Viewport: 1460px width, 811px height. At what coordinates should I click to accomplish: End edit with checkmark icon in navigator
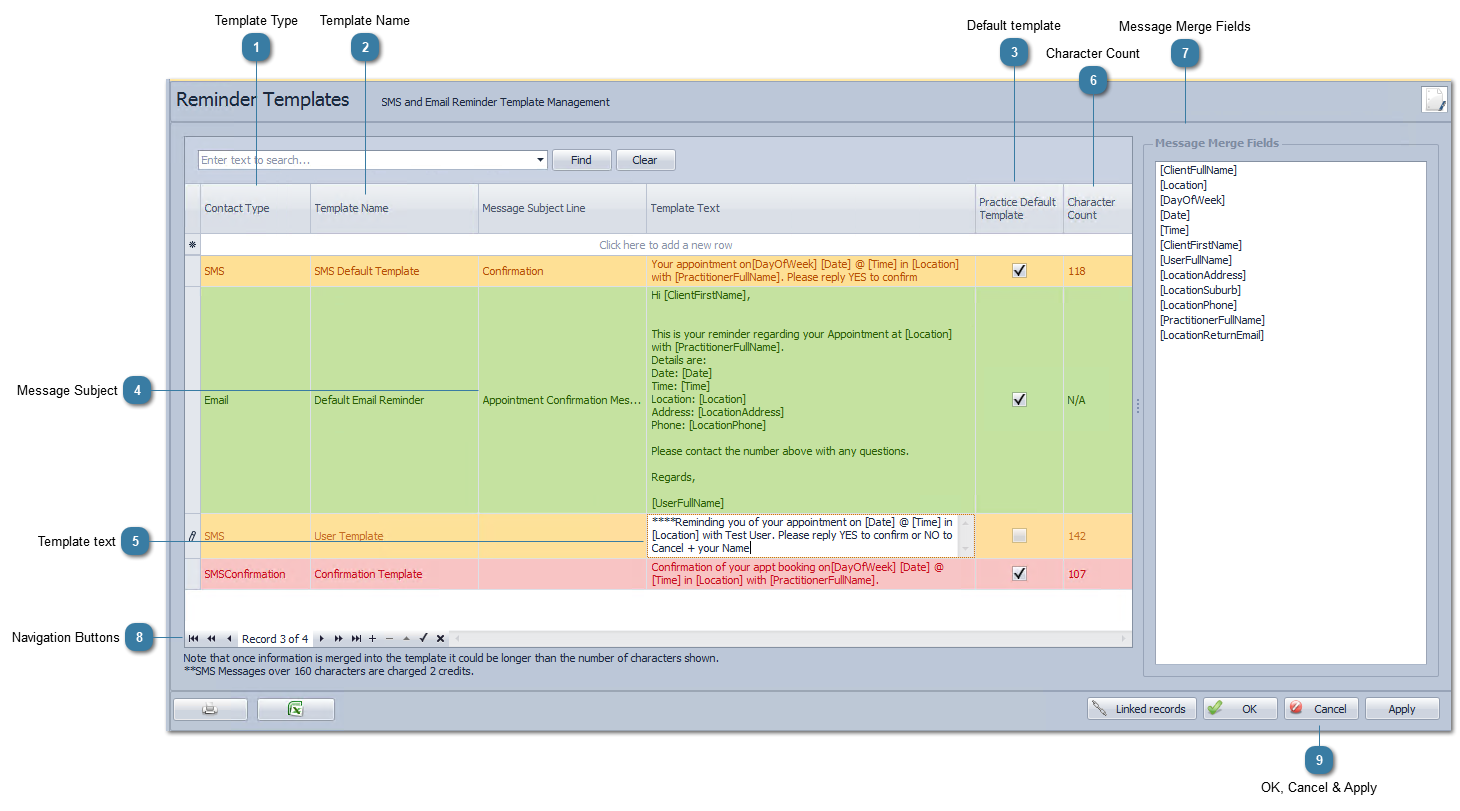click(423, 639)
